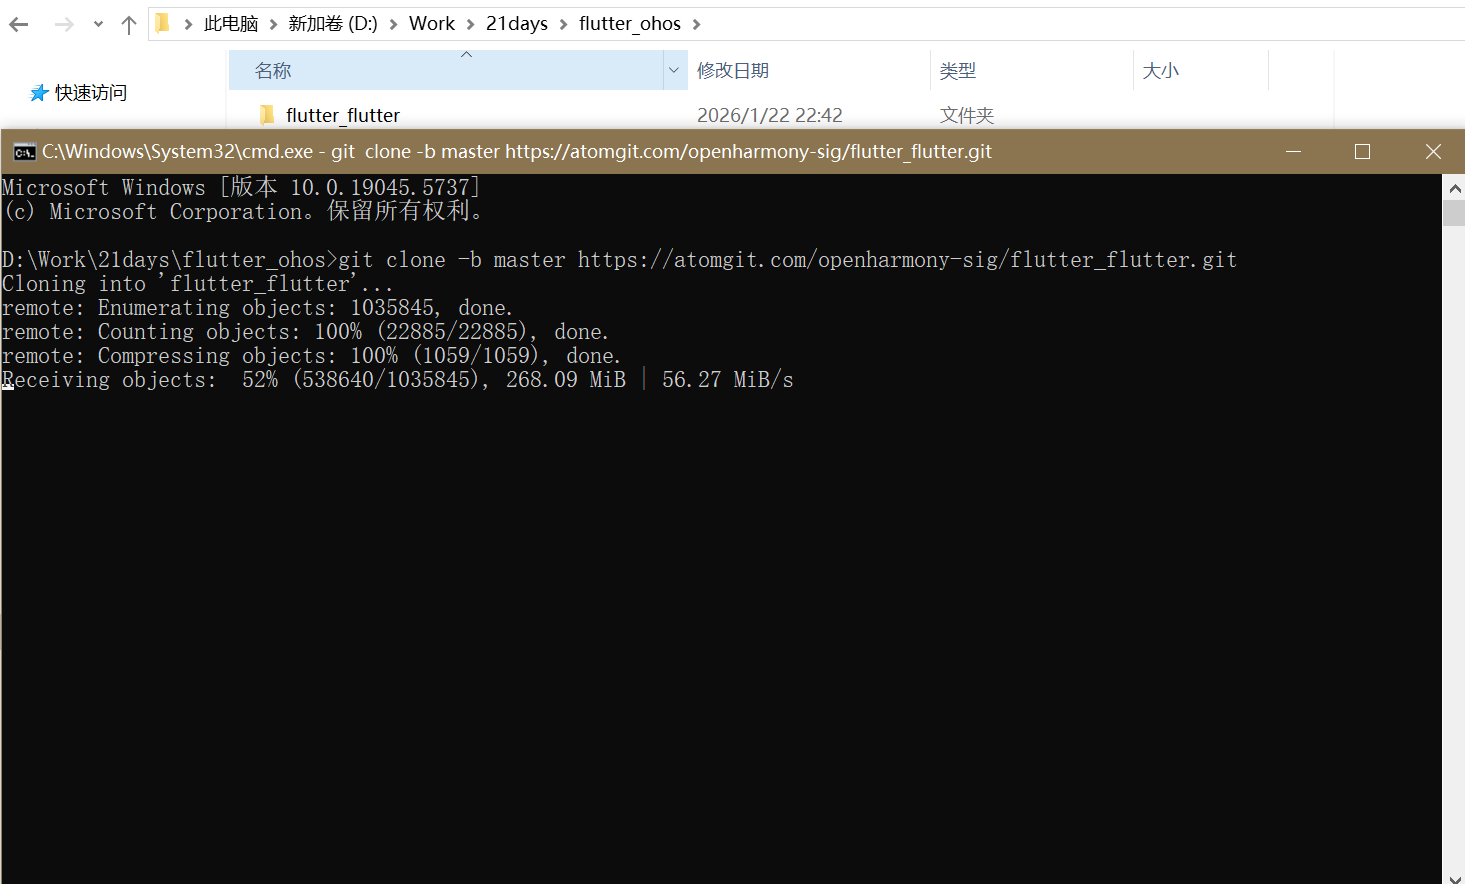Image resolution: width=1465 pixels, height=884 pixels.
Task: Expand chevron after 21days breadcrumb
Action: [x=563, y=25]
